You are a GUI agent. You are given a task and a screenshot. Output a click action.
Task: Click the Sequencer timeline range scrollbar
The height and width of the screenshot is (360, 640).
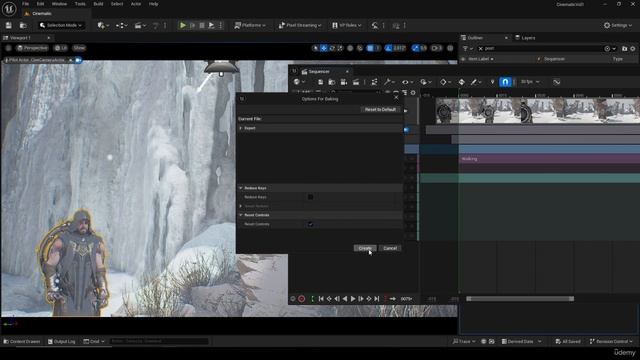(520, 299)
